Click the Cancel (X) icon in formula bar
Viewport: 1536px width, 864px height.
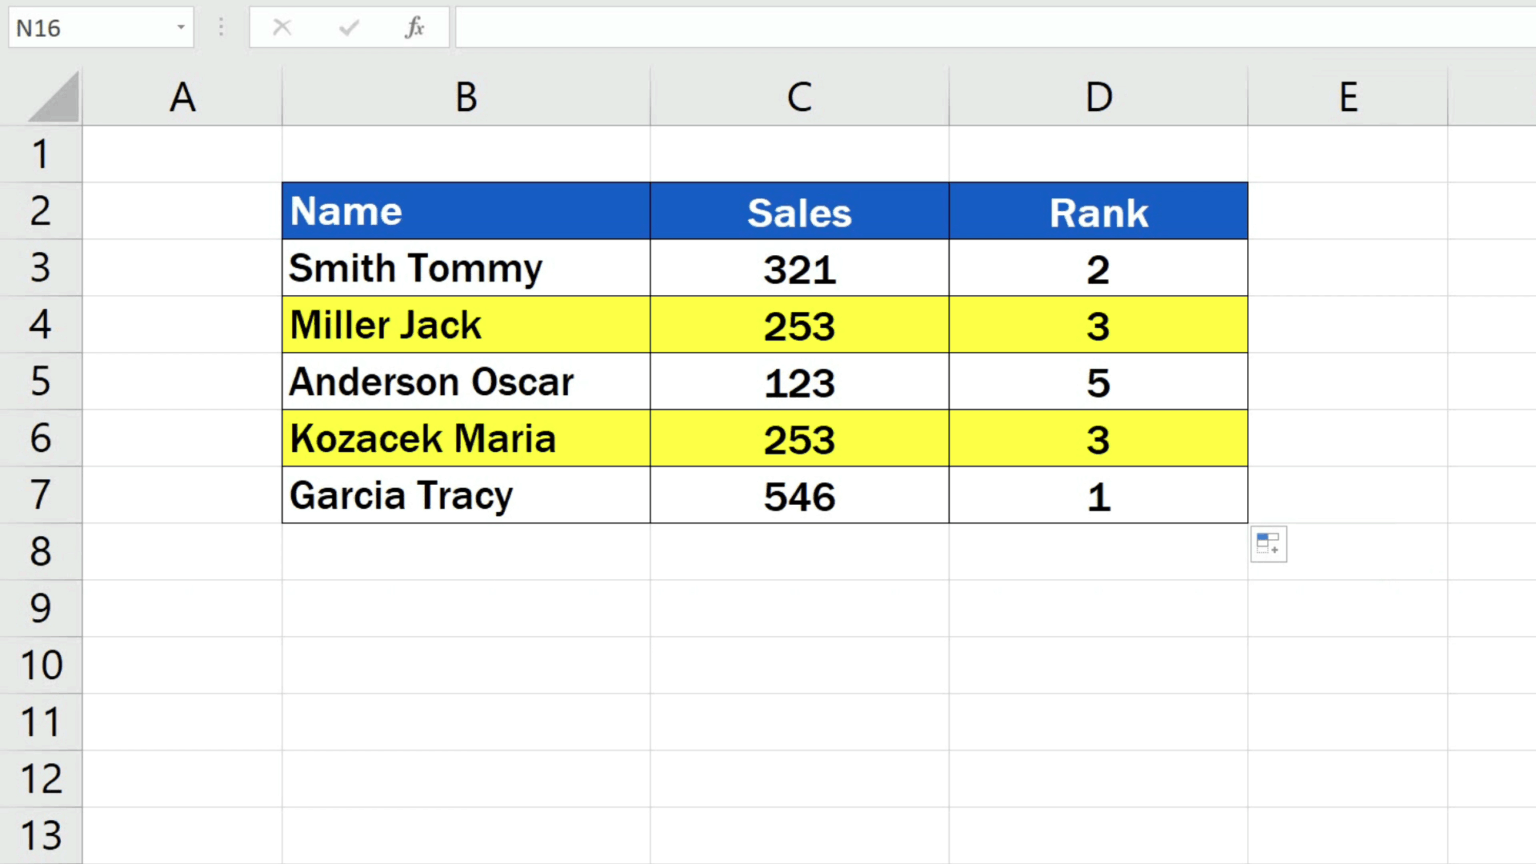(x=282, y=27)
